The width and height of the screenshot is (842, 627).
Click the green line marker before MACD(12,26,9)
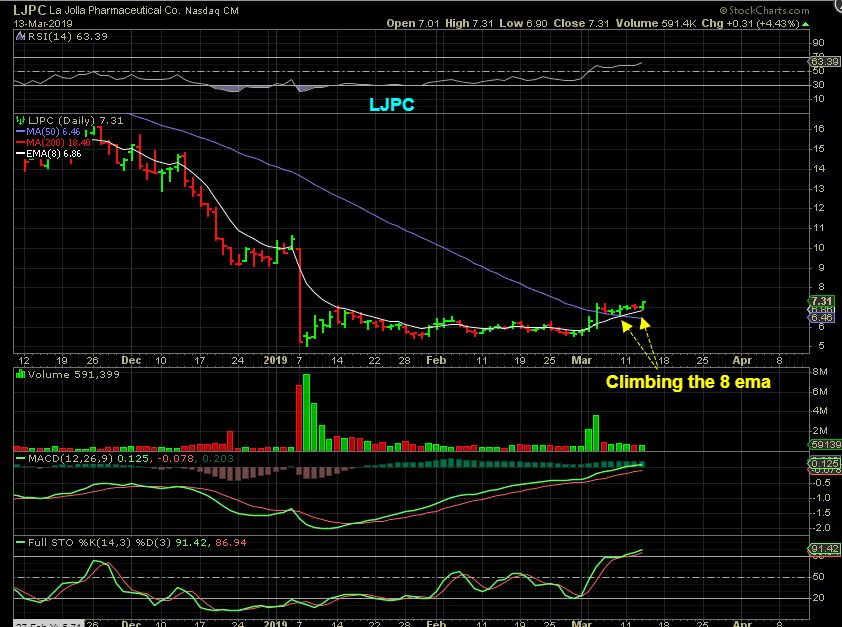click(21, 459)
